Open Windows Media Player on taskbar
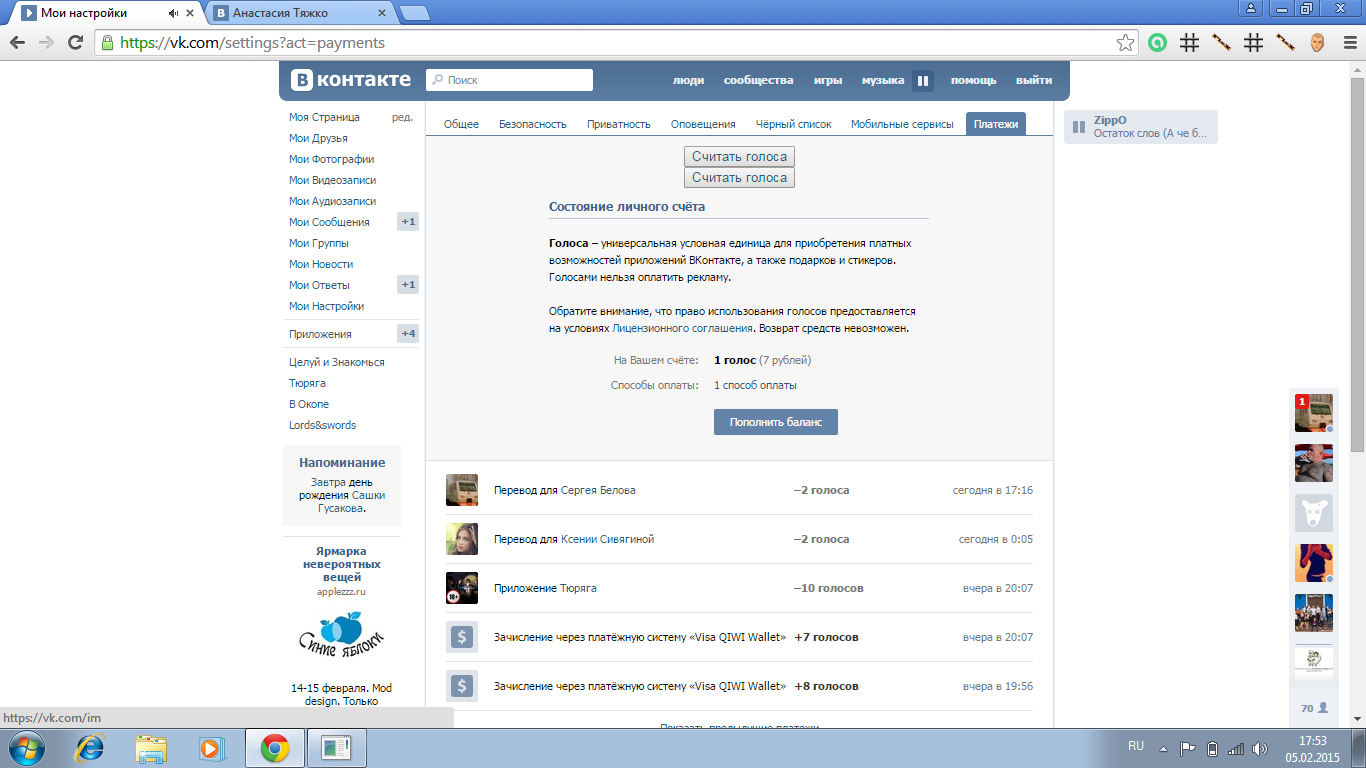Screen dimensions: 1366x768 point(210,748)
